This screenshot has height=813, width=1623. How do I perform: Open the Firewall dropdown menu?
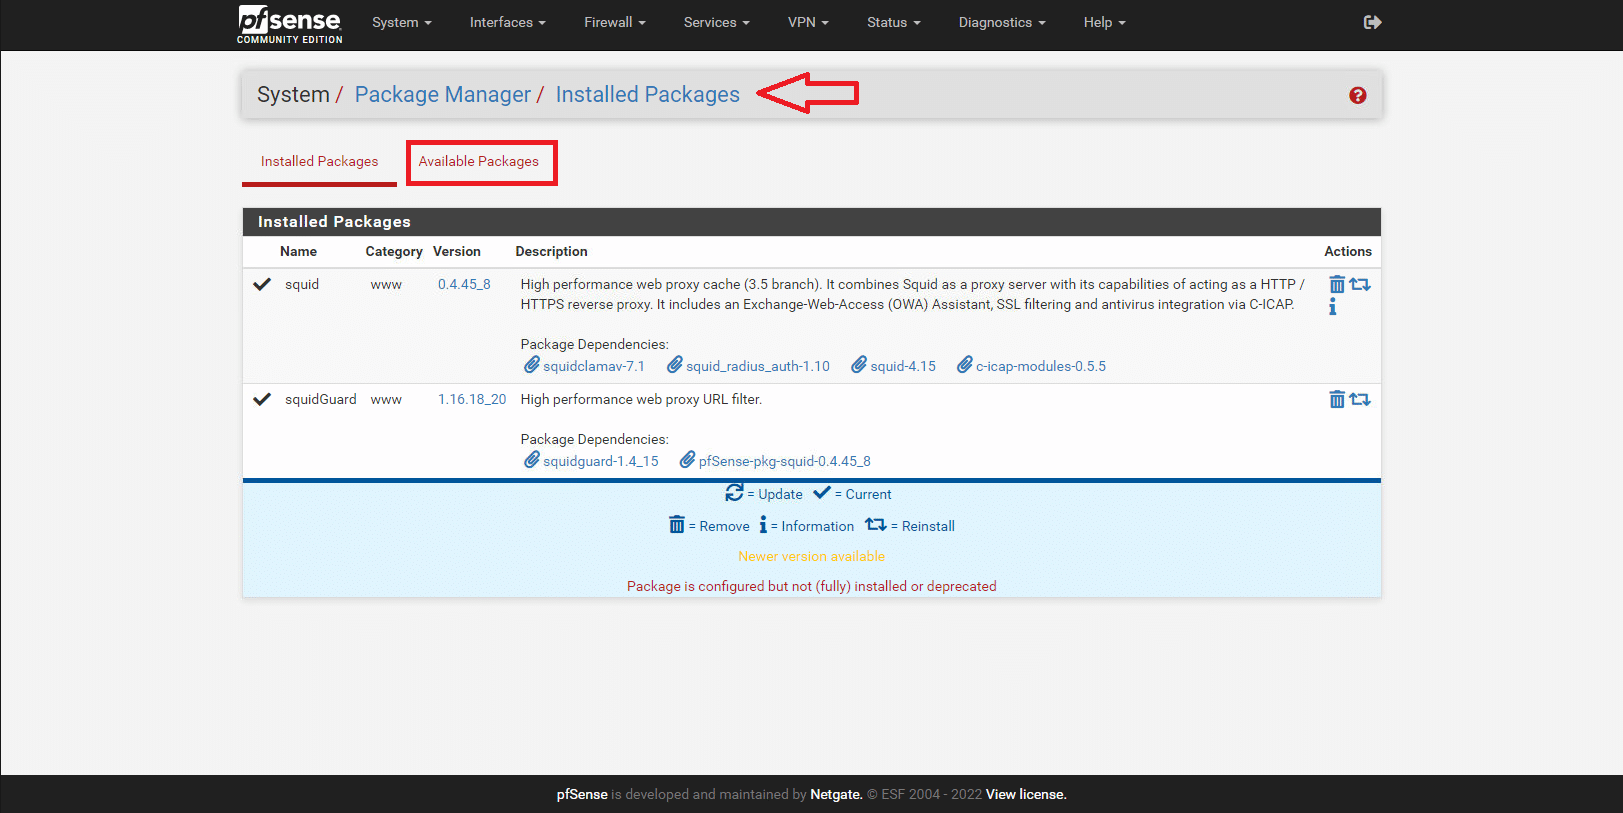[x=615, y=22]
